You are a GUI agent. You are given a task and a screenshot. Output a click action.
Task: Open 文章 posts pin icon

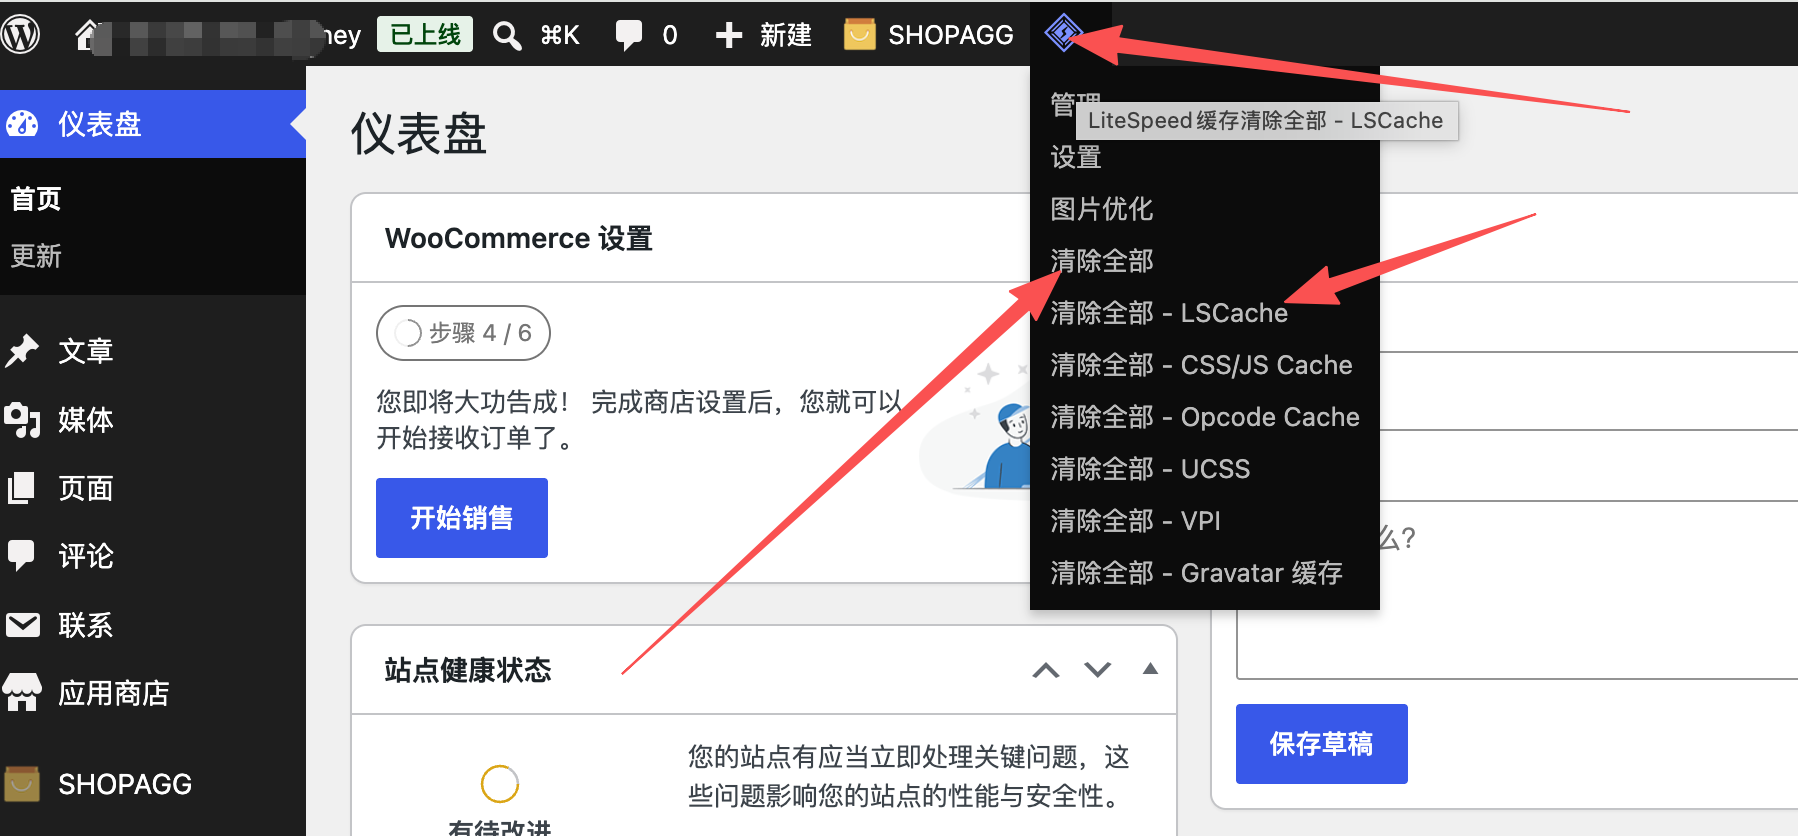click(x=22, y=351)
